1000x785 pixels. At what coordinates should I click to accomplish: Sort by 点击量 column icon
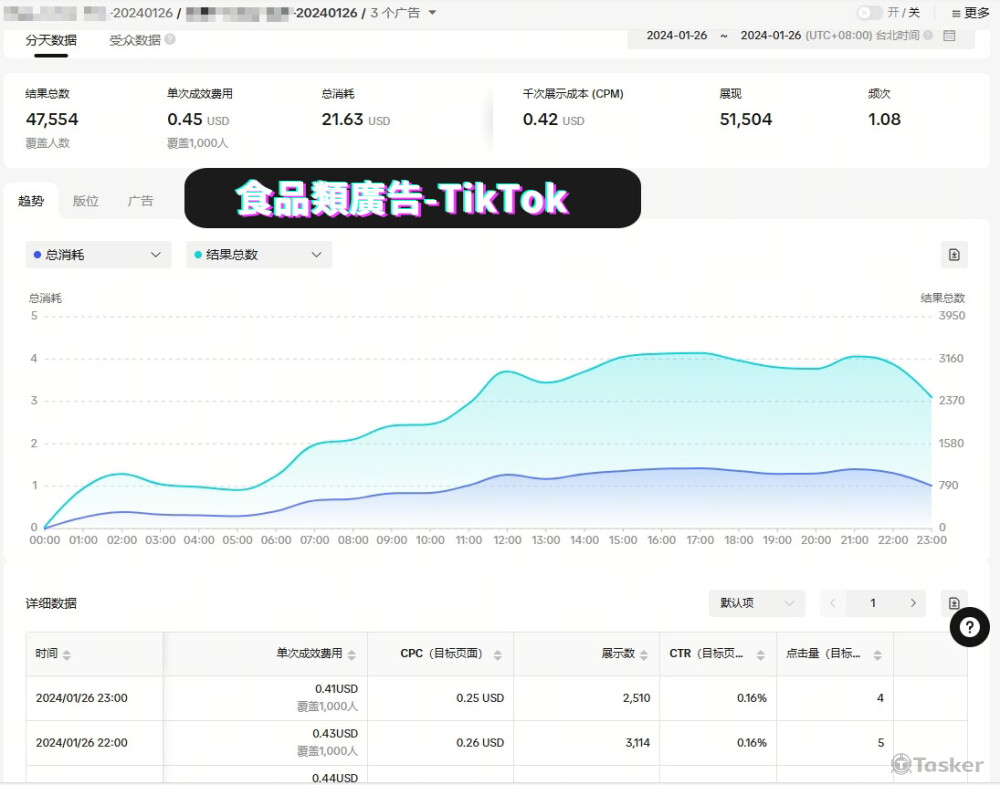878,654
